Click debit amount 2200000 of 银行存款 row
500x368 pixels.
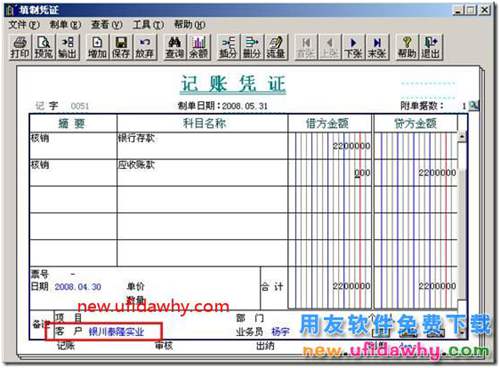[x=351, y=146]
